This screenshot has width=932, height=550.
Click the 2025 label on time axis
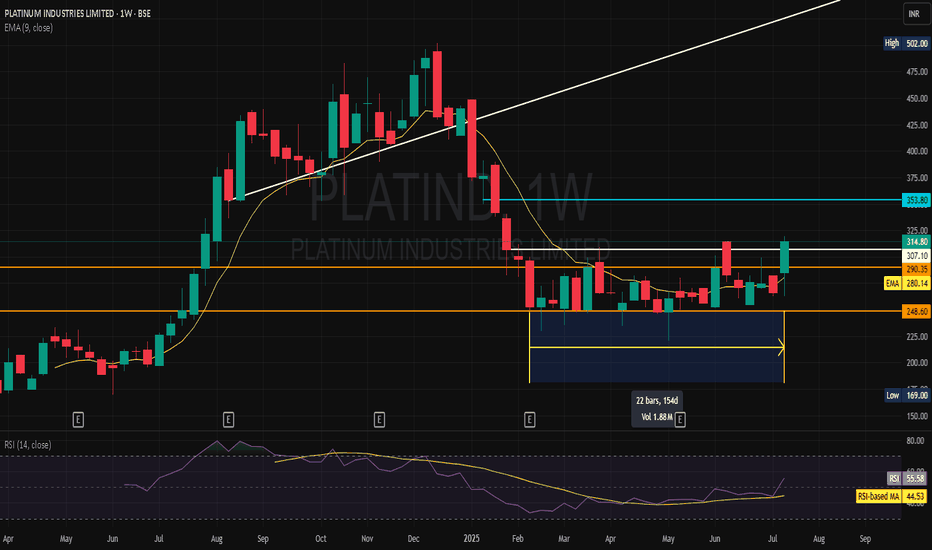pos(471,539)
